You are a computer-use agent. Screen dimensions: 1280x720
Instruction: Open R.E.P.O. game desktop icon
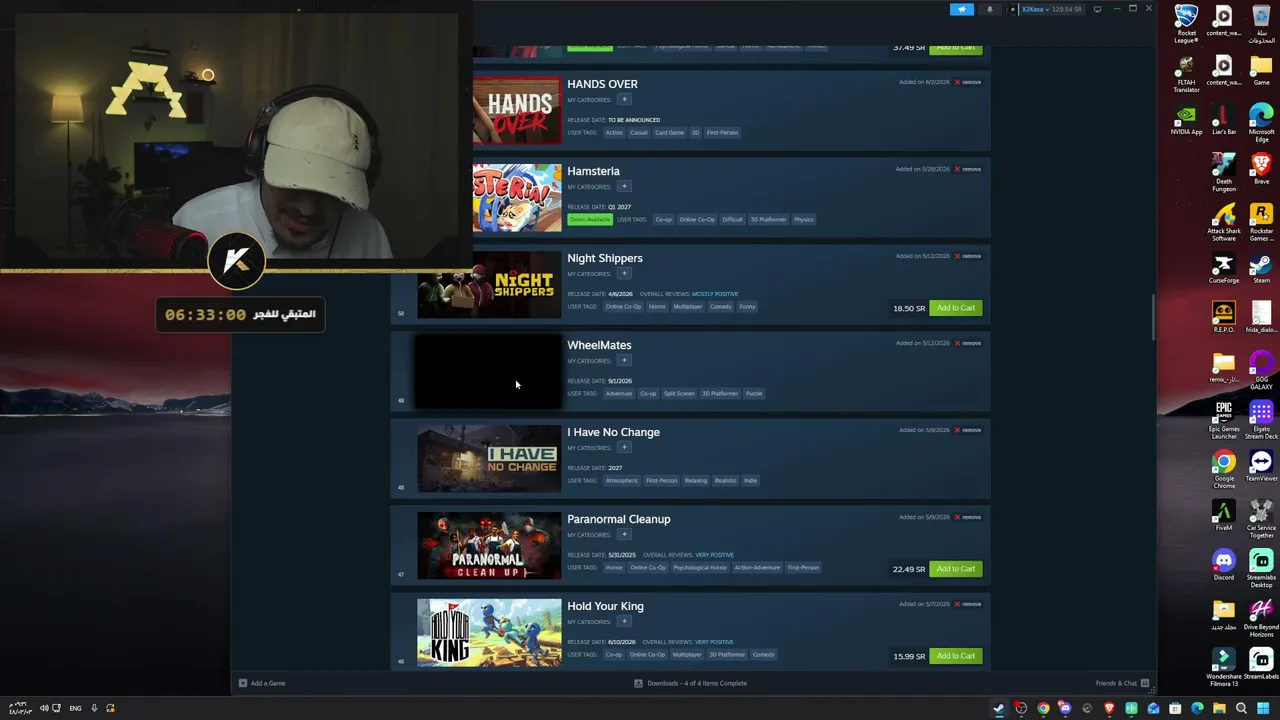pos(1224,317)
